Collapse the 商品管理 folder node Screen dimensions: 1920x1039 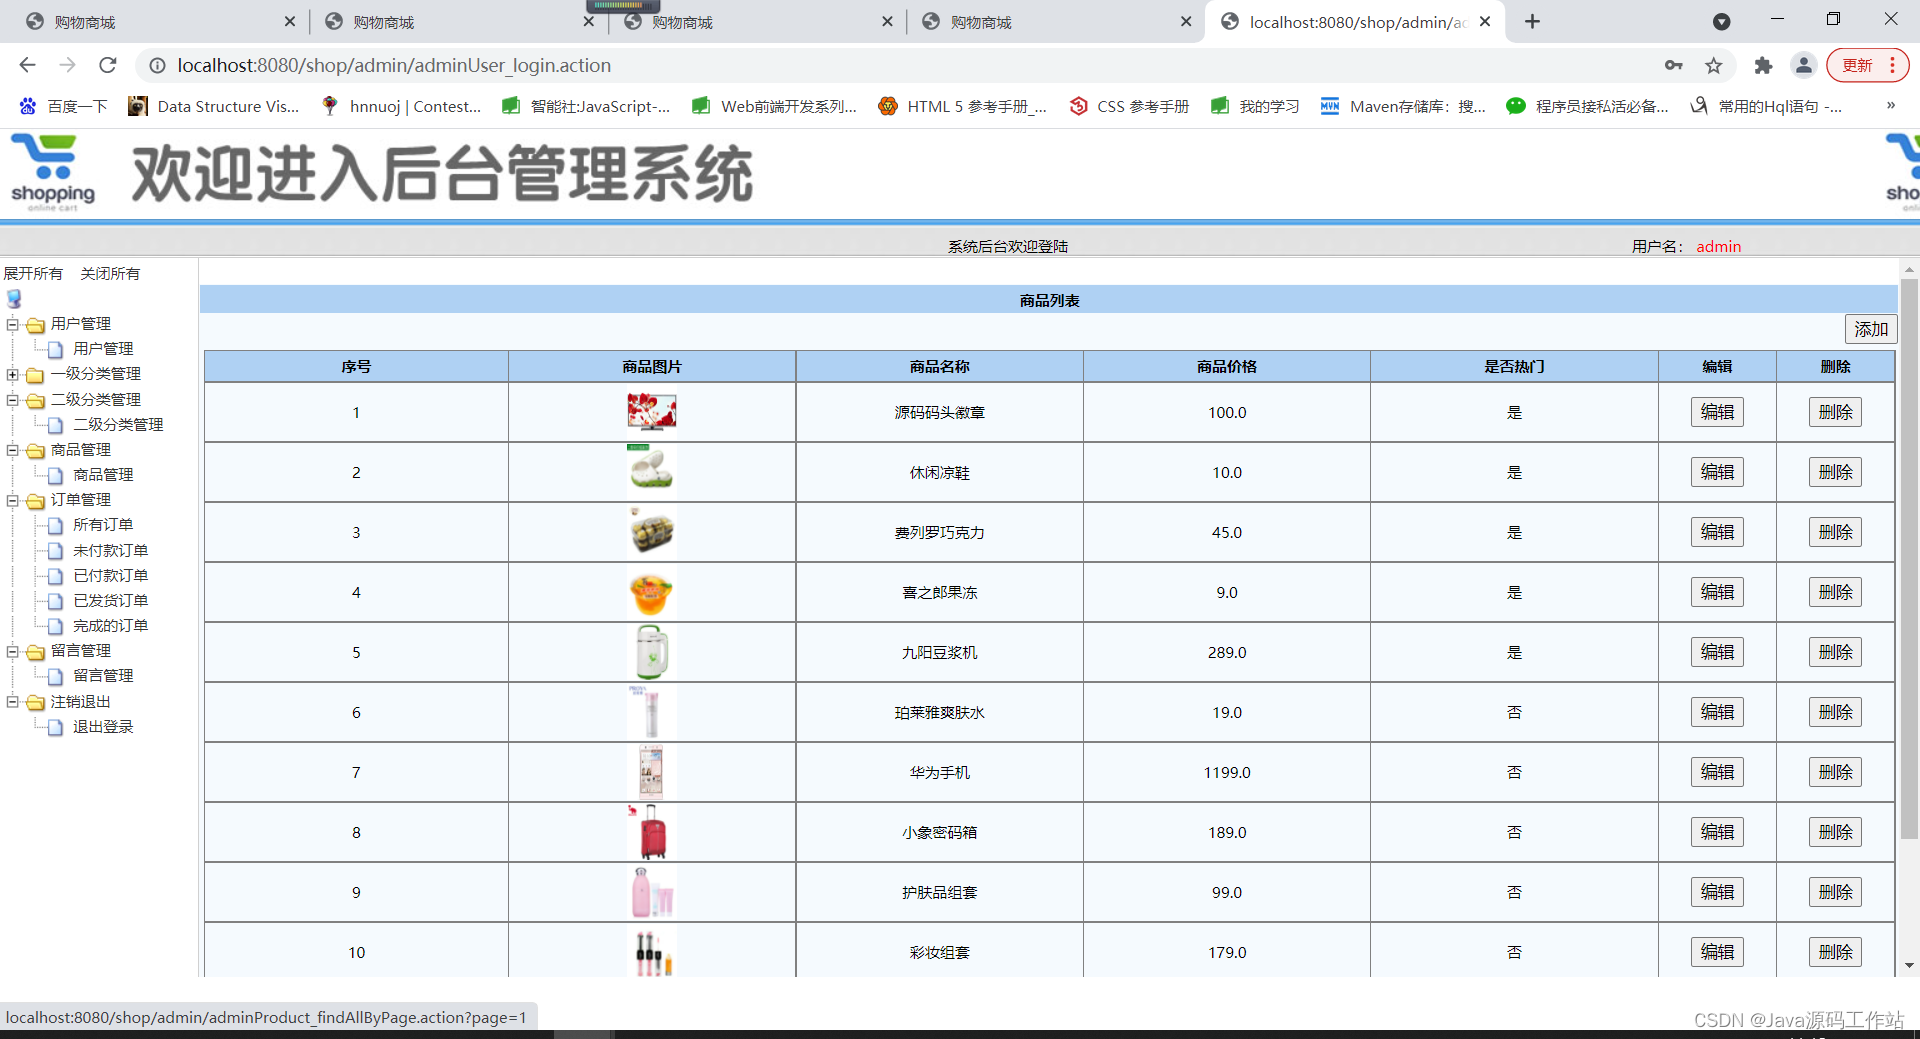[13, 450]
